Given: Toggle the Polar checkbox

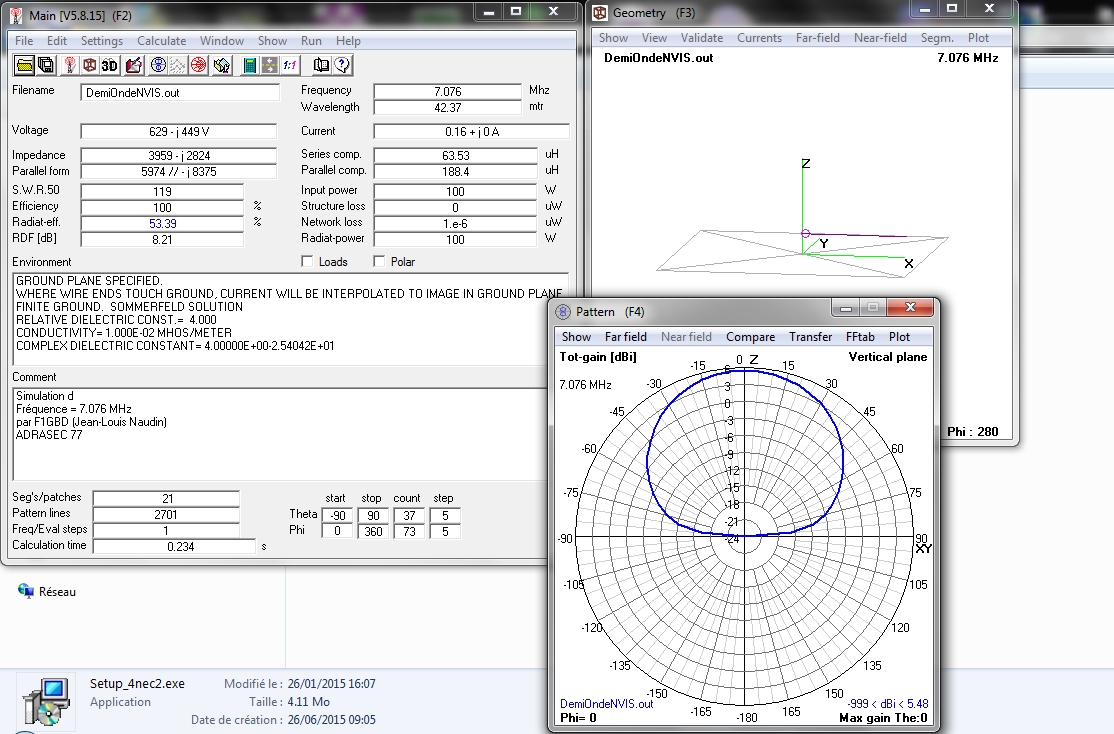Looking at the screenshot, I should (x=379, y=262).
